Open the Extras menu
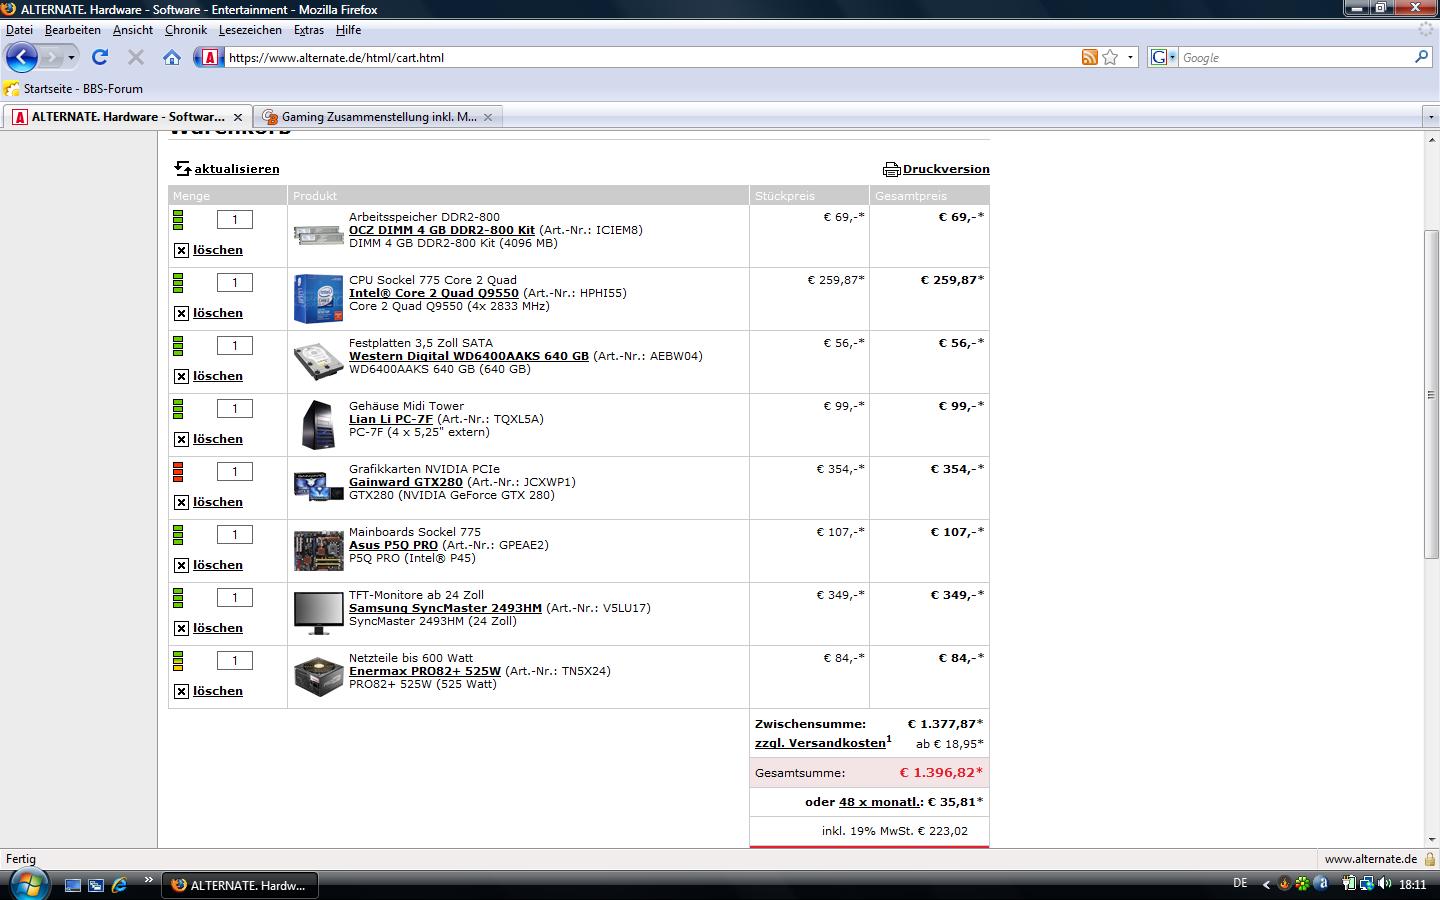The width and height of the screenshot is (1440, 900). pos(309,30)
